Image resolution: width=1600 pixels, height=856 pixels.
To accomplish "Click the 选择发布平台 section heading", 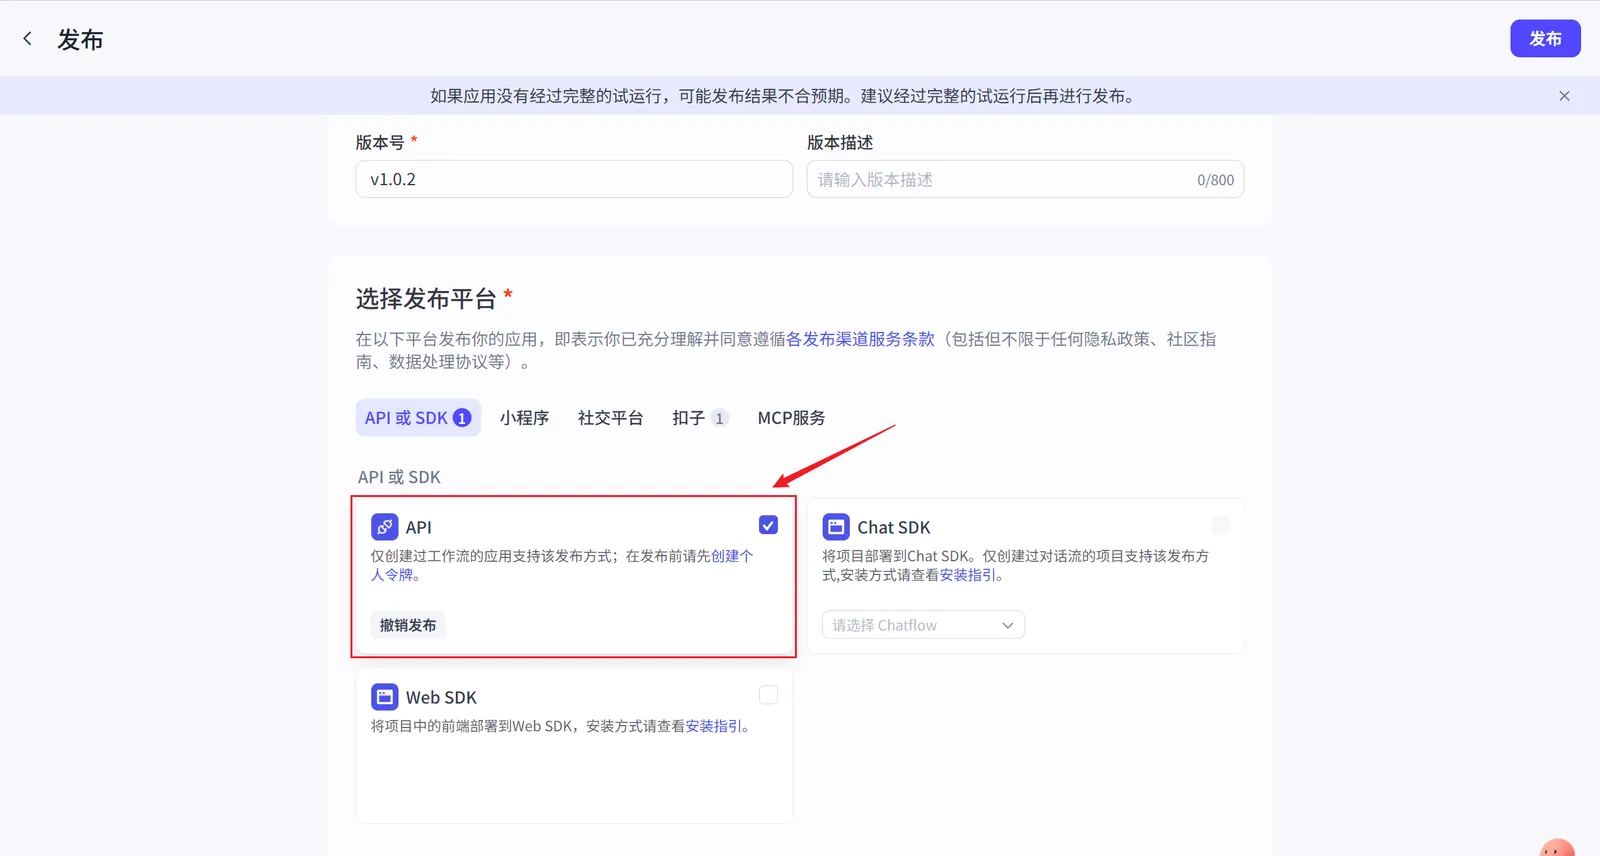I will pyautogui.click(x=426, y=299).
